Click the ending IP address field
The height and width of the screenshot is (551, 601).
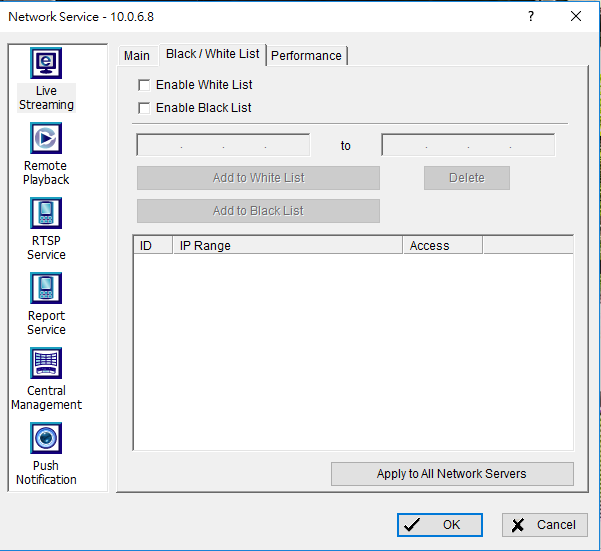coord(468,146)
